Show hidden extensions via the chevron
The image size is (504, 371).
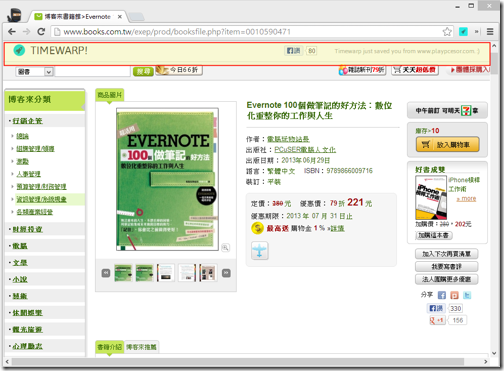coord(477,32)
